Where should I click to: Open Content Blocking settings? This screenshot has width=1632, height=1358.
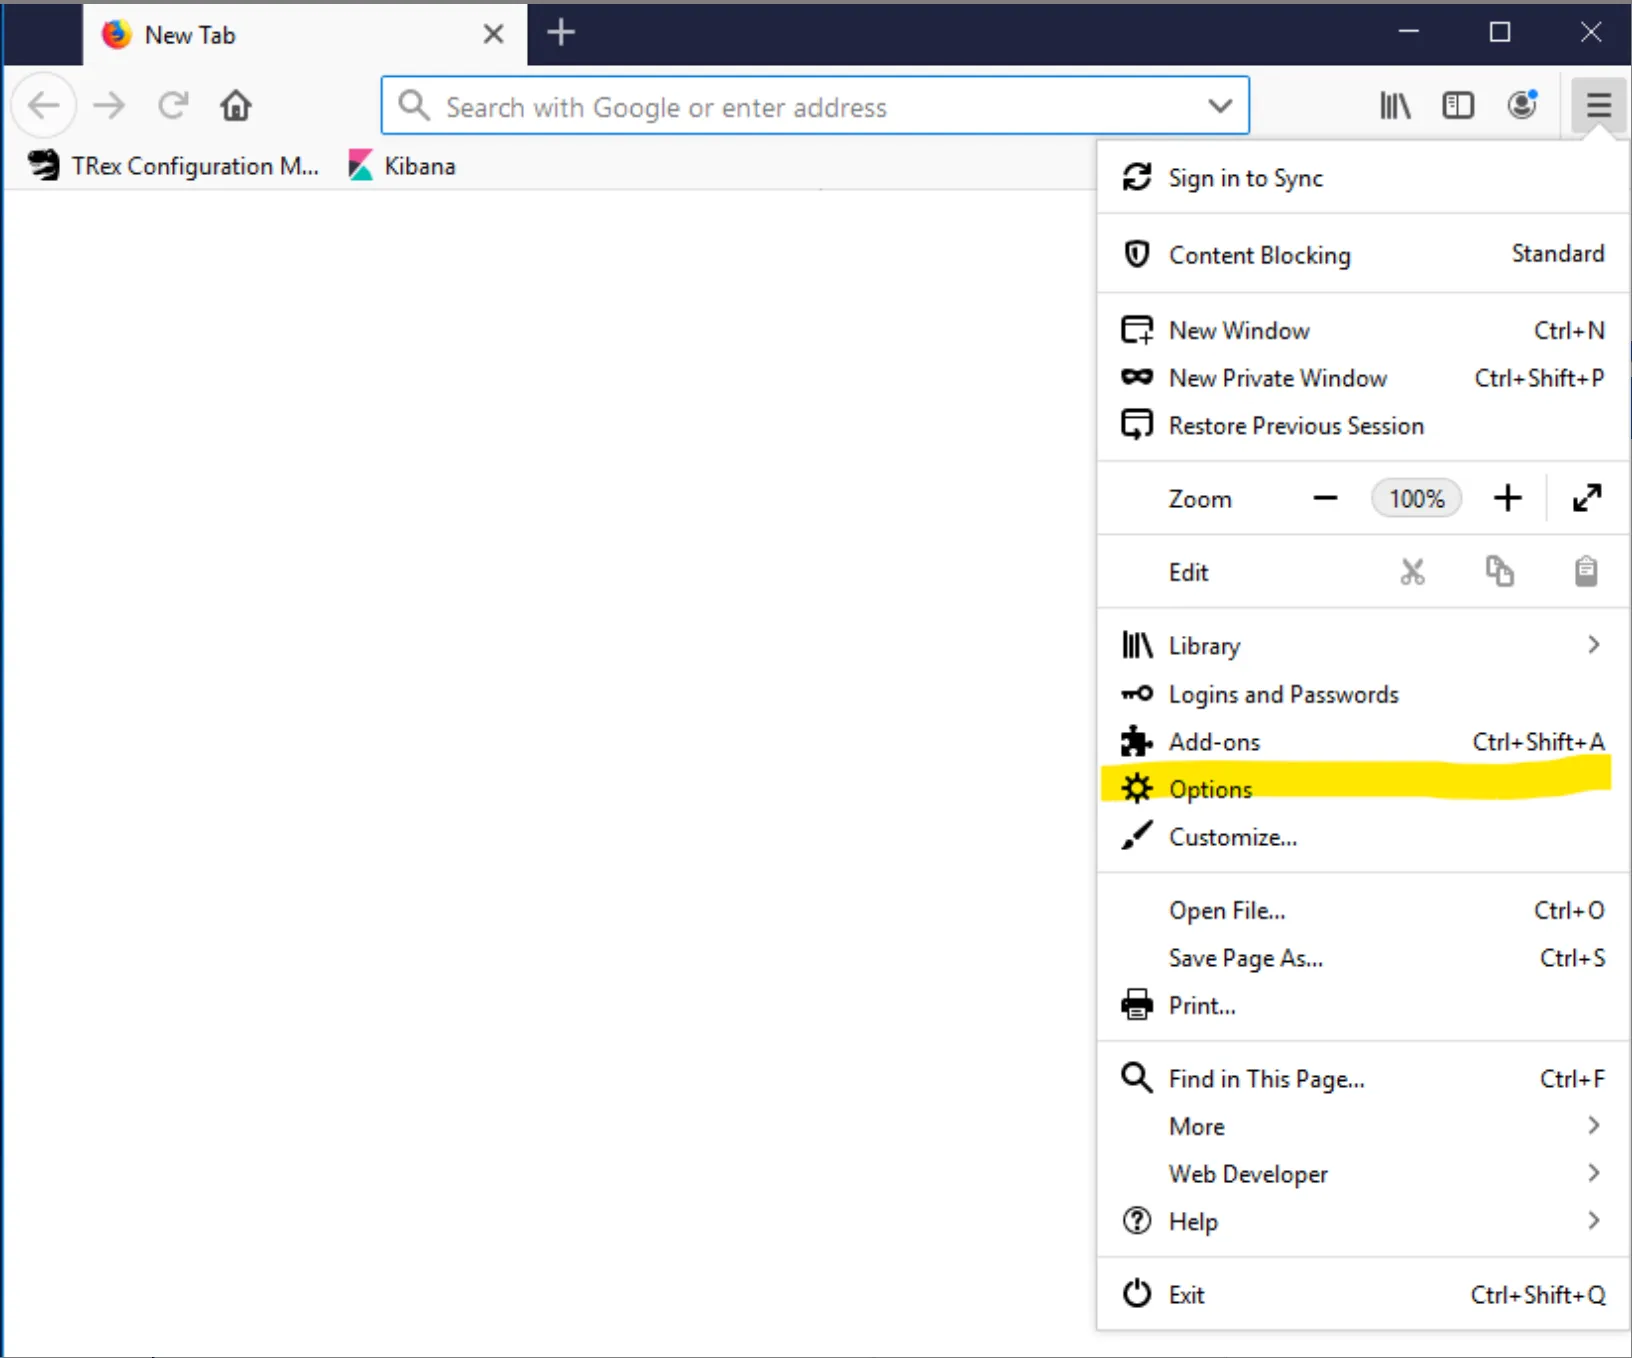pyautogui.click(x=1363, y=255)
